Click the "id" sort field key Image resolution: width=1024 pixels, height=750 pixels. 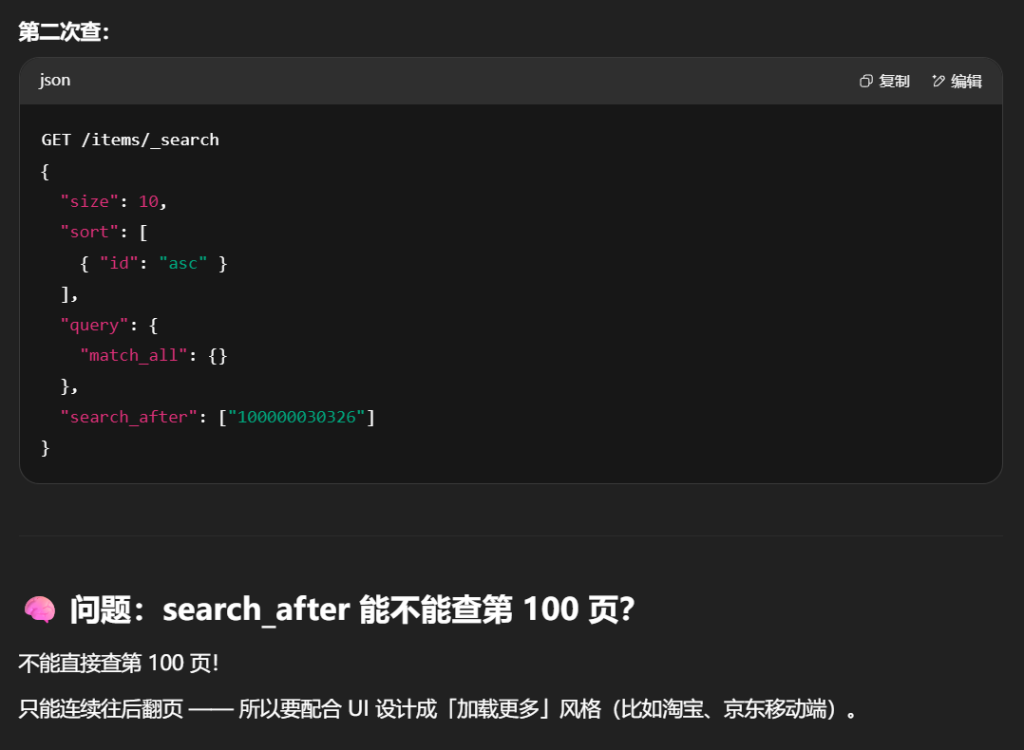click(119, 263)
